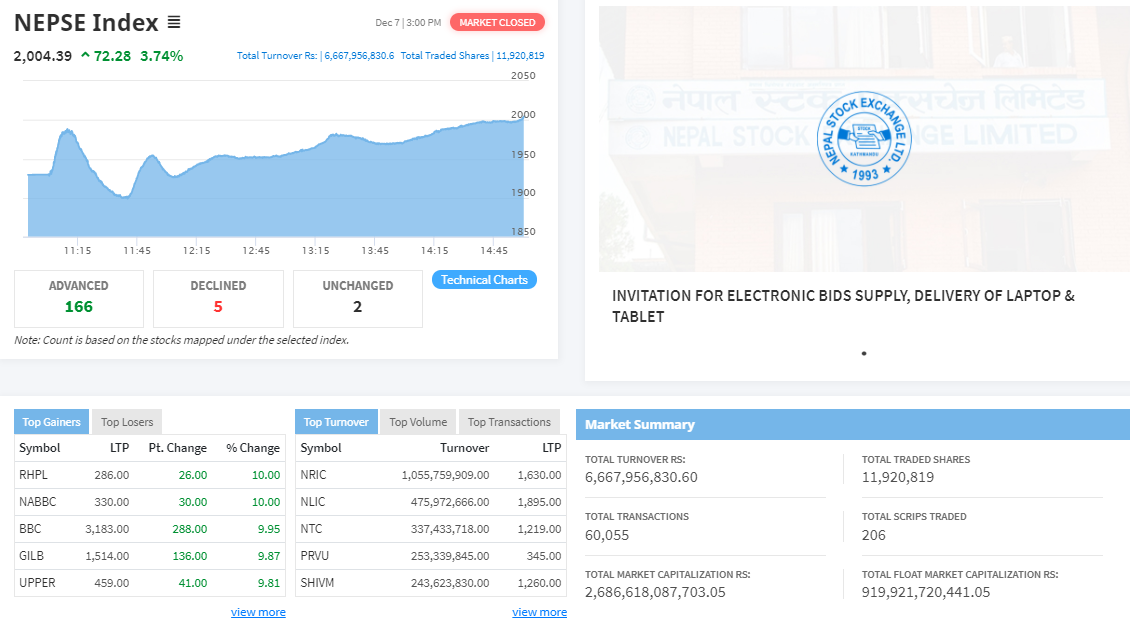Viewport: 1130px width, 625px height.
Task: Click the DECLINED 5 count box
Action: (x=218, y=298)
